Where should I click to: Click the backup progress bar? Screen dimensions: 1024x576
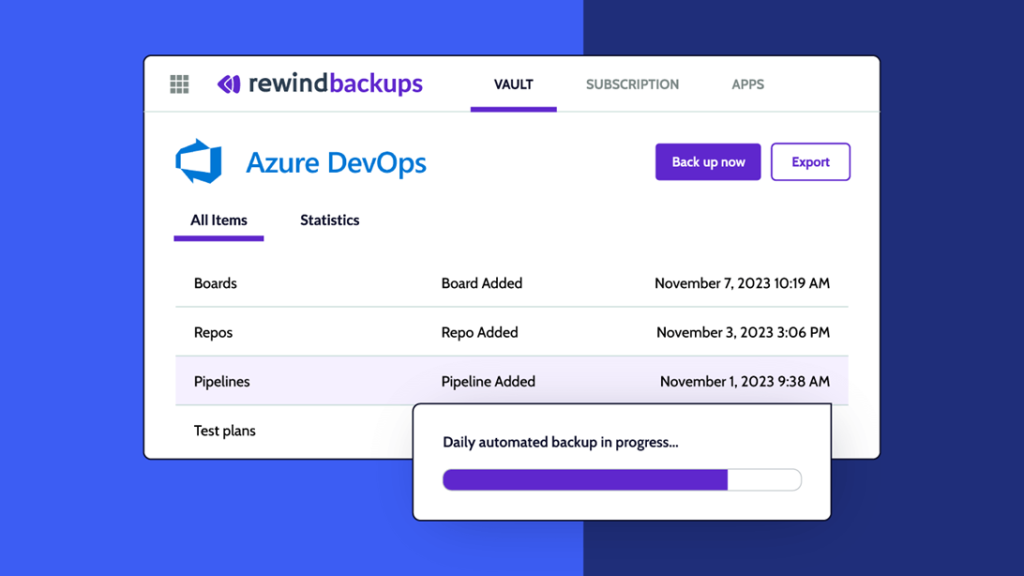(x=622, y=480)
